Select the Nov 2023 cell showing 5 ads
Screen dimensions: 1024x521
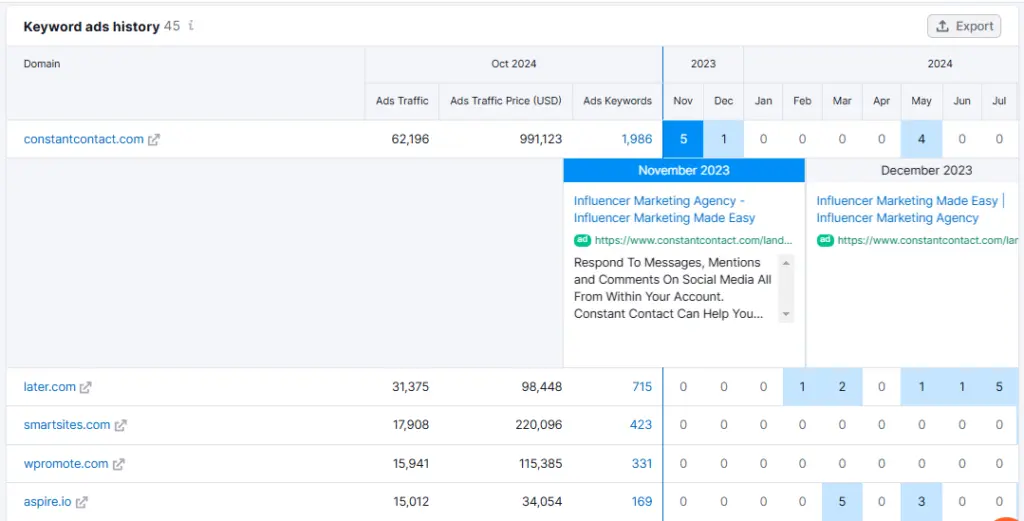coord(683,140)
